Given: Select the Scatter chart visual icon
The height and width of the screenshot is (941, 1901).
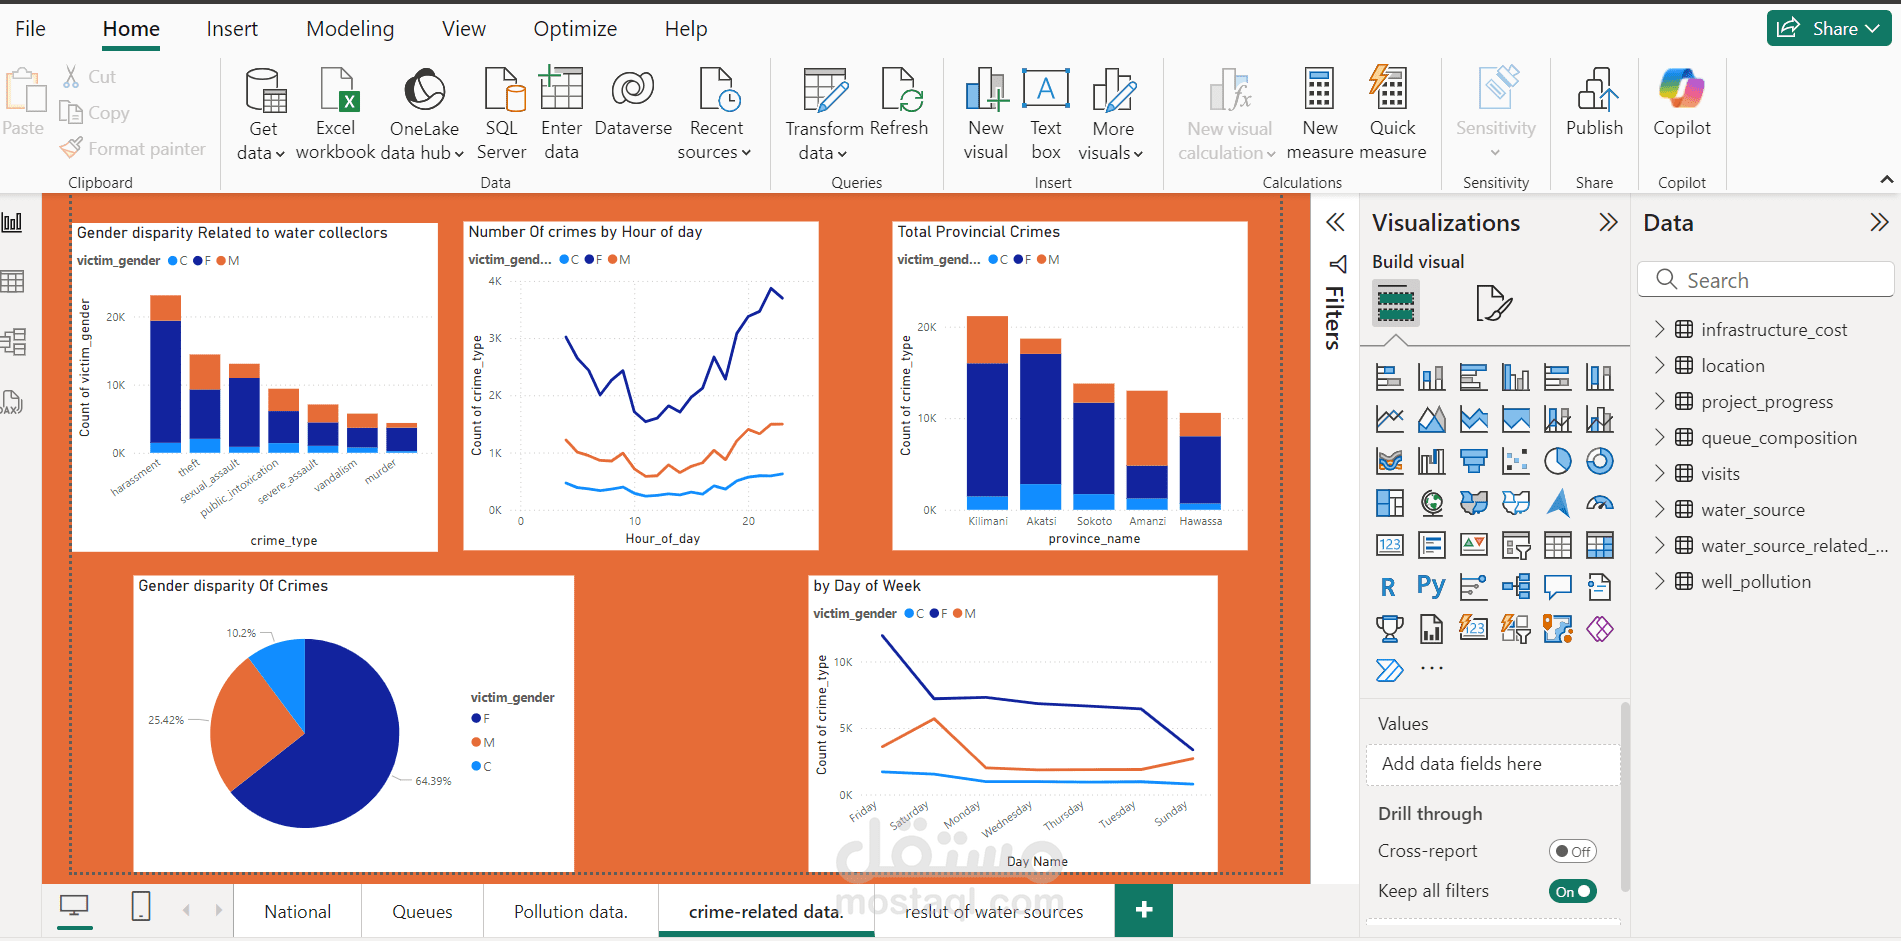Looking at the screenshot, I should tap(1515, 461).
